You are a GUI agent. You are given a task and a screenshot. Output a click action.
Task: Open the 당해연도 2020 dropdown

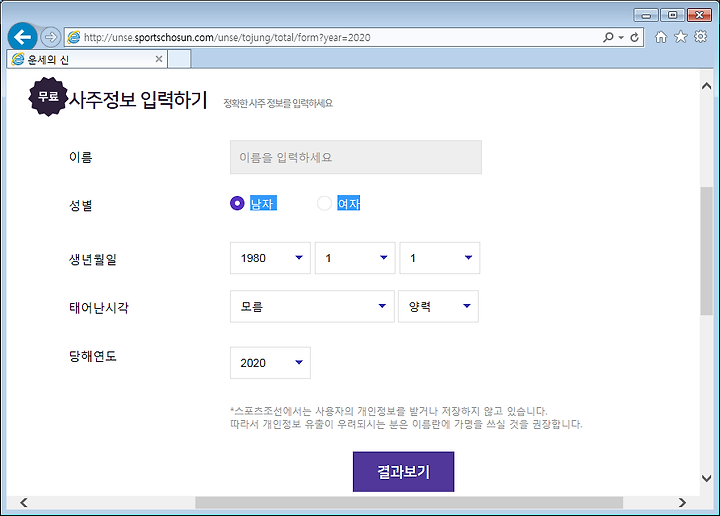click(x=270, y=363)
